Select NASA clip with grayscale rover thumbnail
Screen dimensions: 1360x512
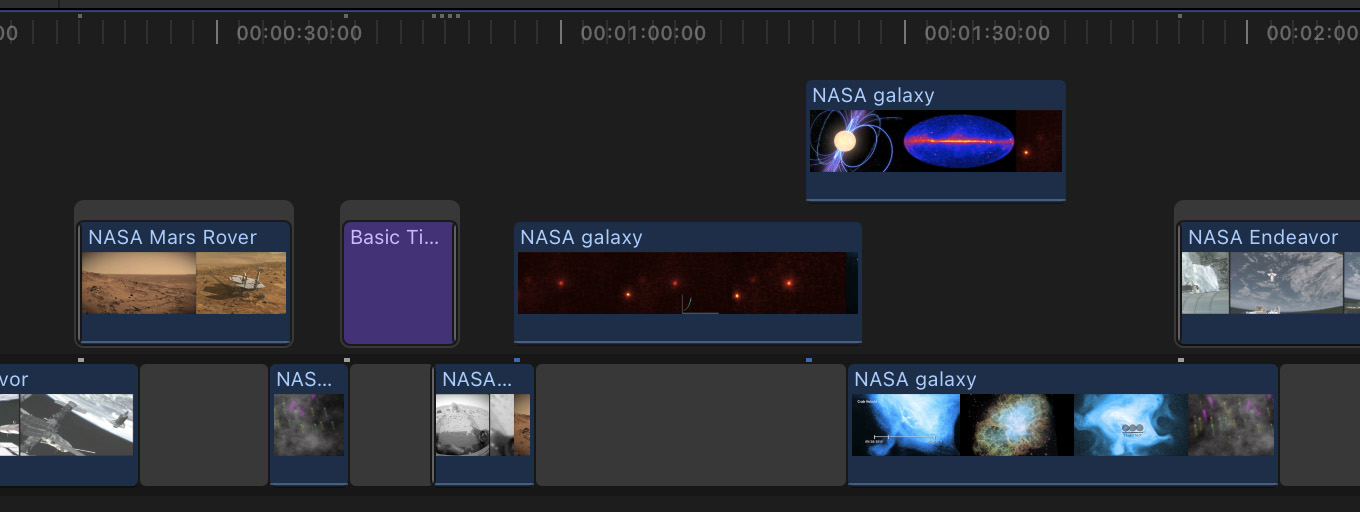point(484,425)
